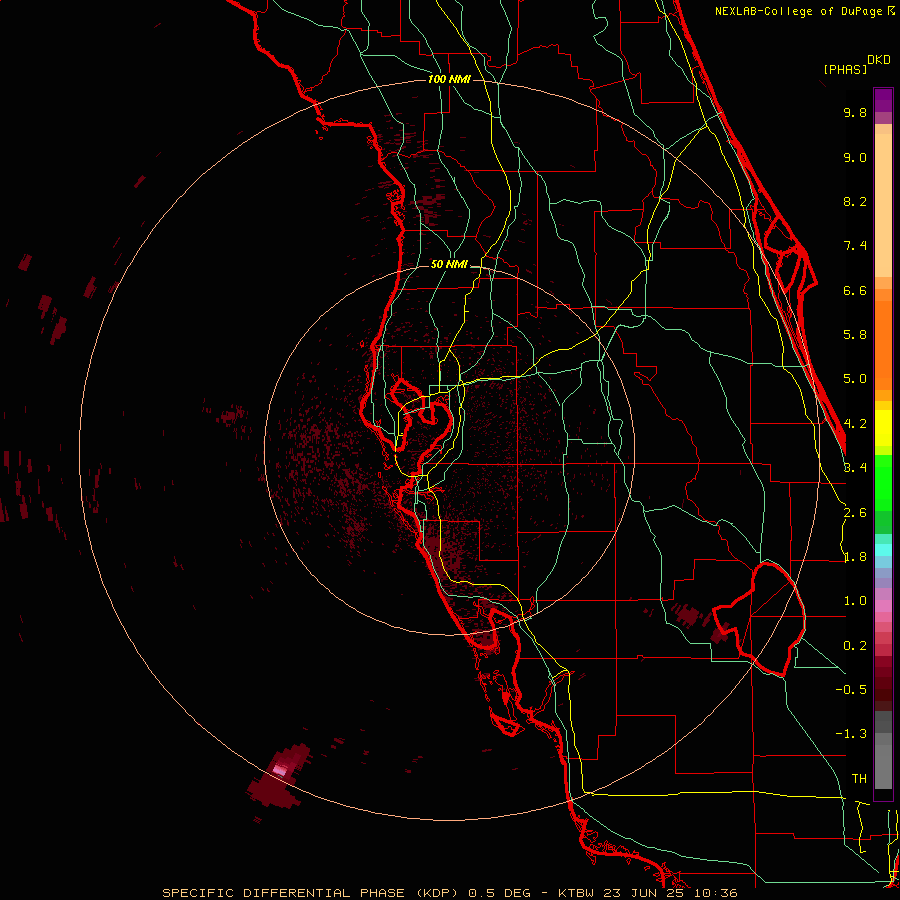Select the 2.6 scale value
900x900 pixels.
tap(855, 513)
